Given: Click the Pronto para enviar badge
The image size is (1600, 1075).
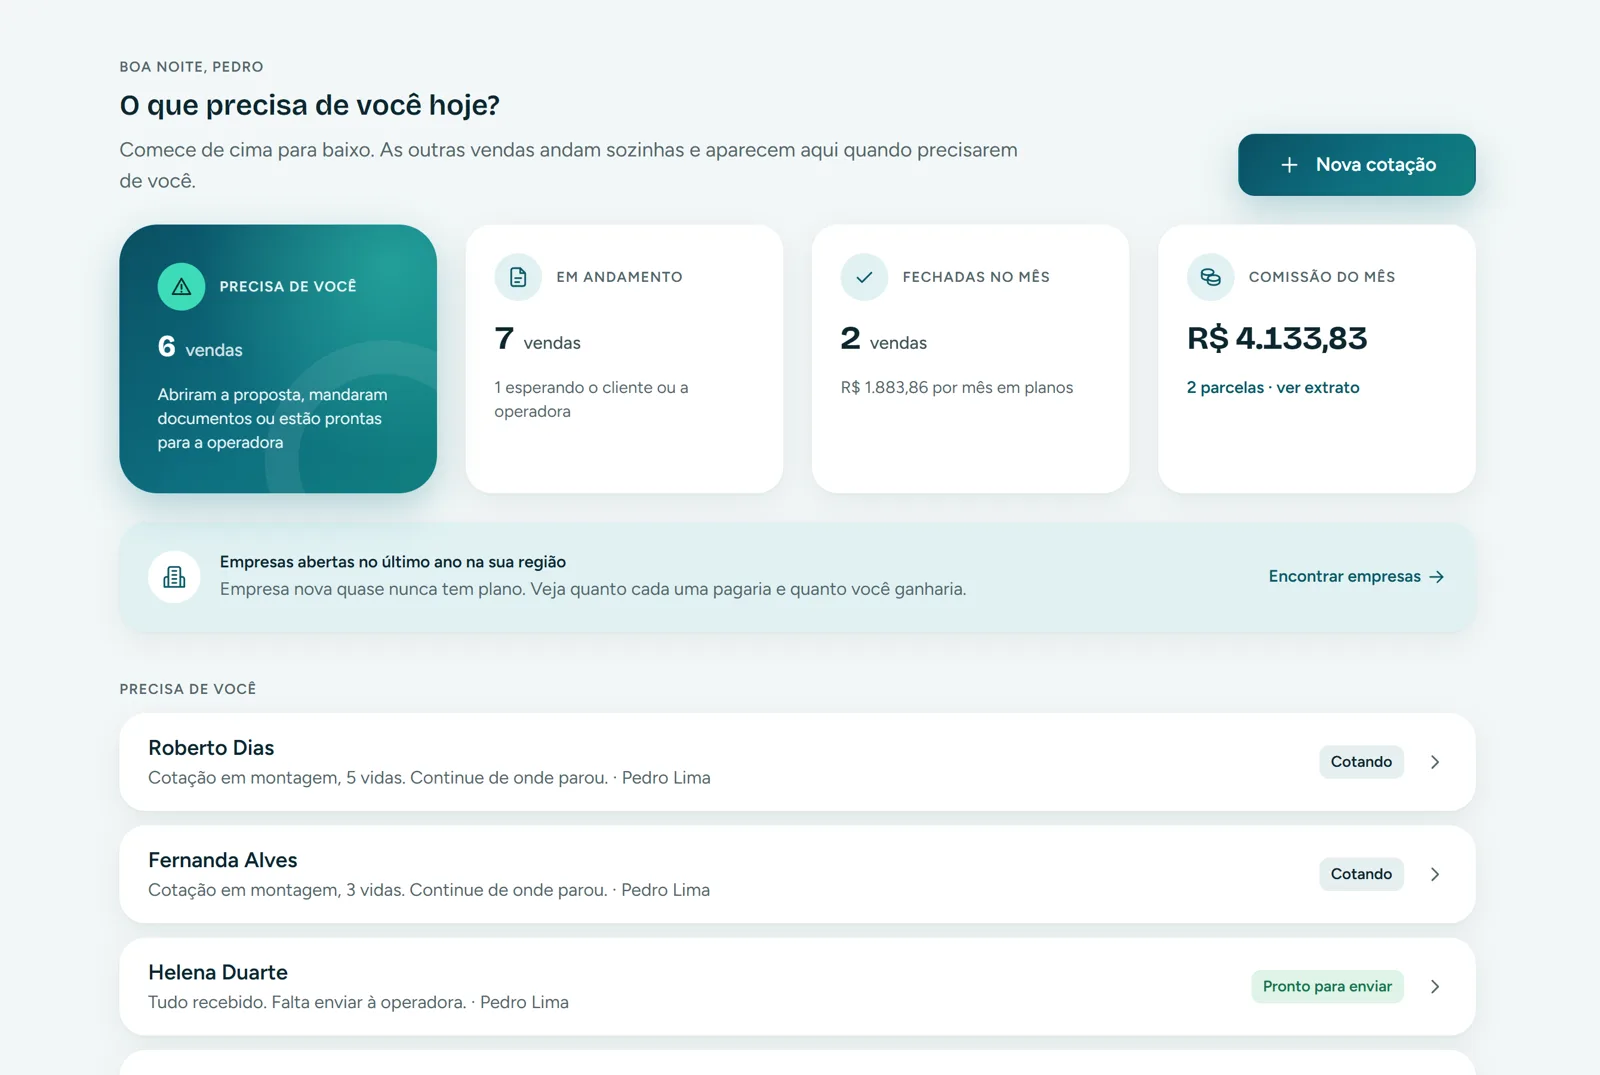Looking at the screenshot, I should pyautogui.click(x=1327, y=987).
